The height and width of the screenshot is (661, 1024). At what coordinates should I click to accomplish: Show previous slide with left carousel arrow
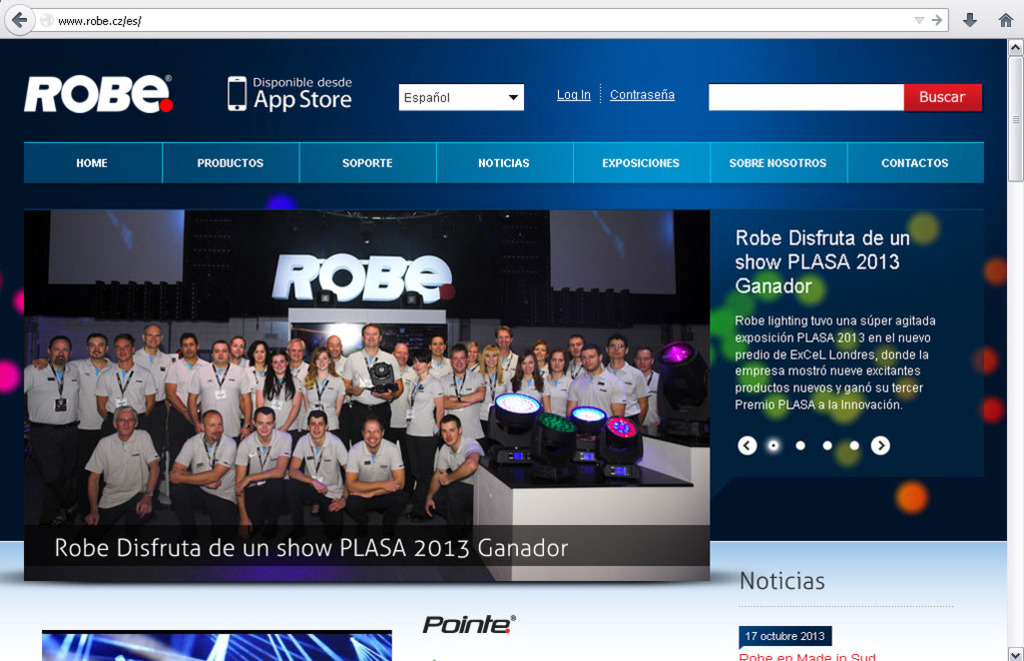click(x=747, y=446)
